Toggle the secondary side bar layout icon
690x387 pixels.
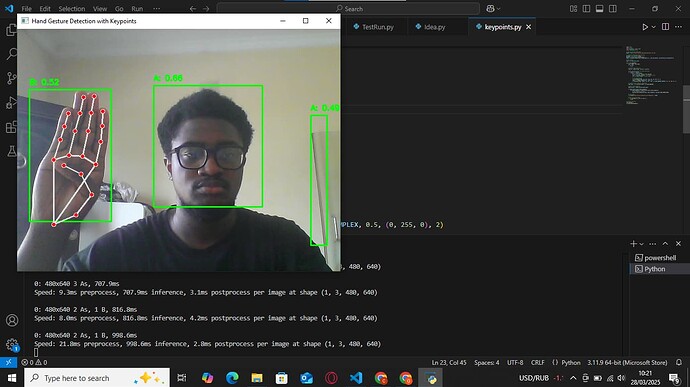coord(613,9)
